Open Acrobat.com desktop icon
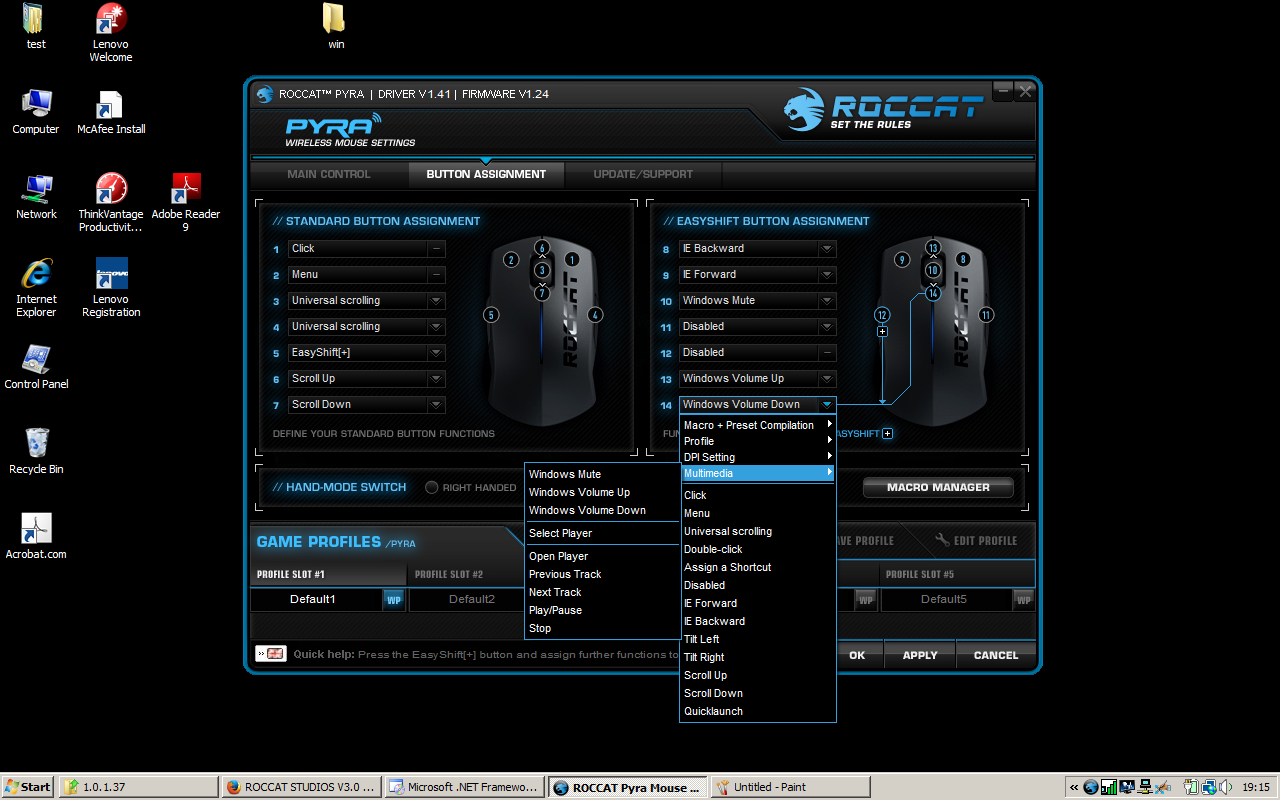This screenshot has height=800, width=1280. [36, 537]
